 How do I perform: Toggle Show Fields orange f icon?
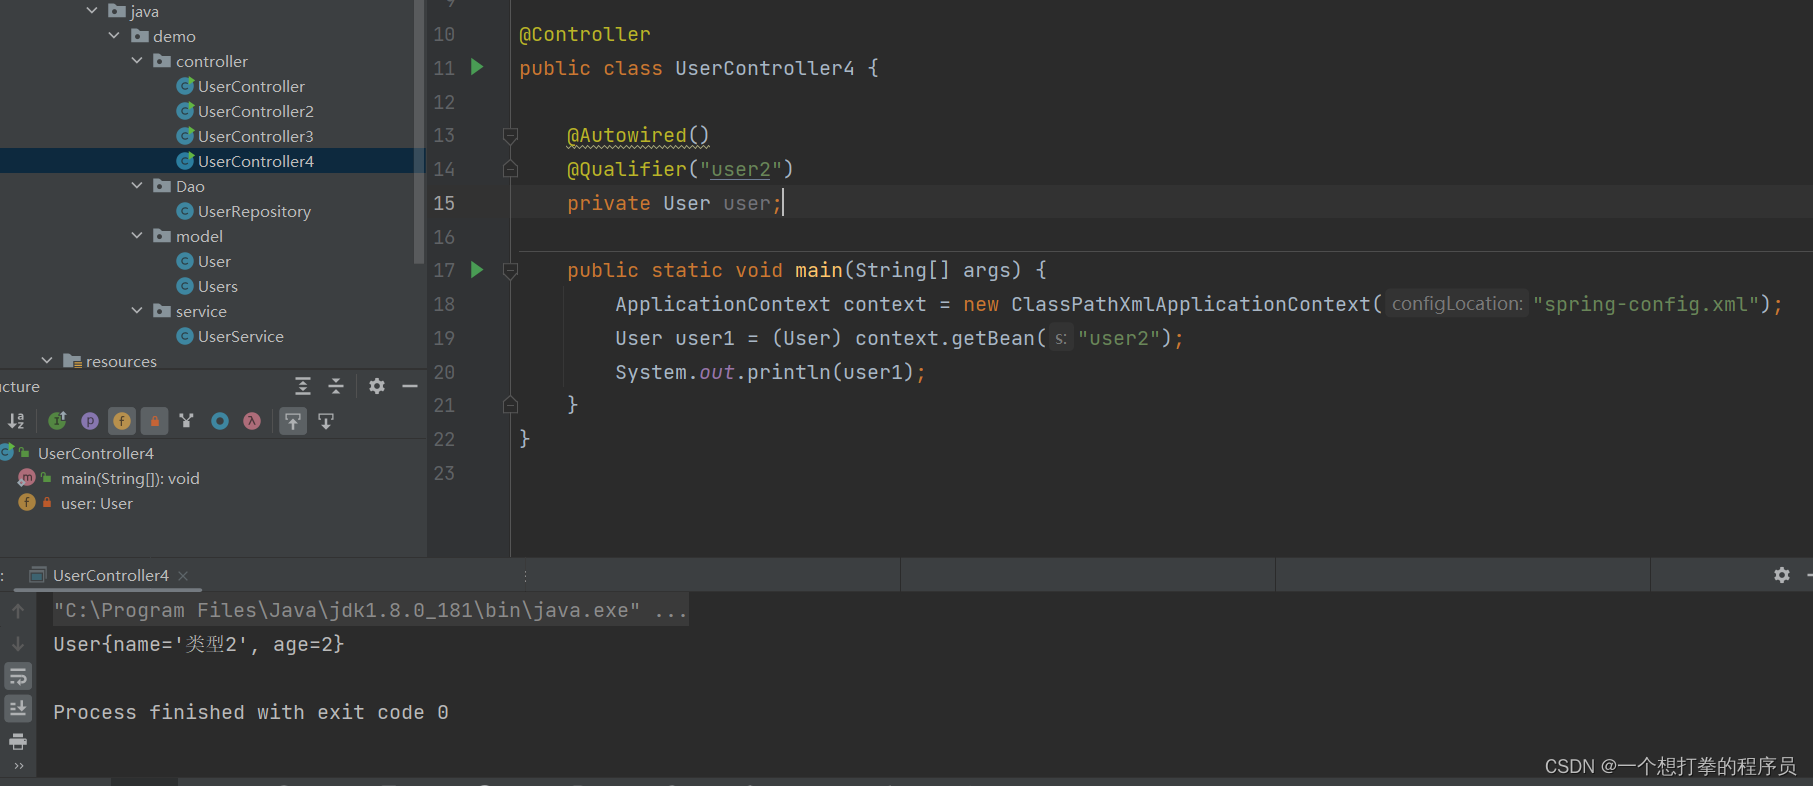tap(122, 421)
